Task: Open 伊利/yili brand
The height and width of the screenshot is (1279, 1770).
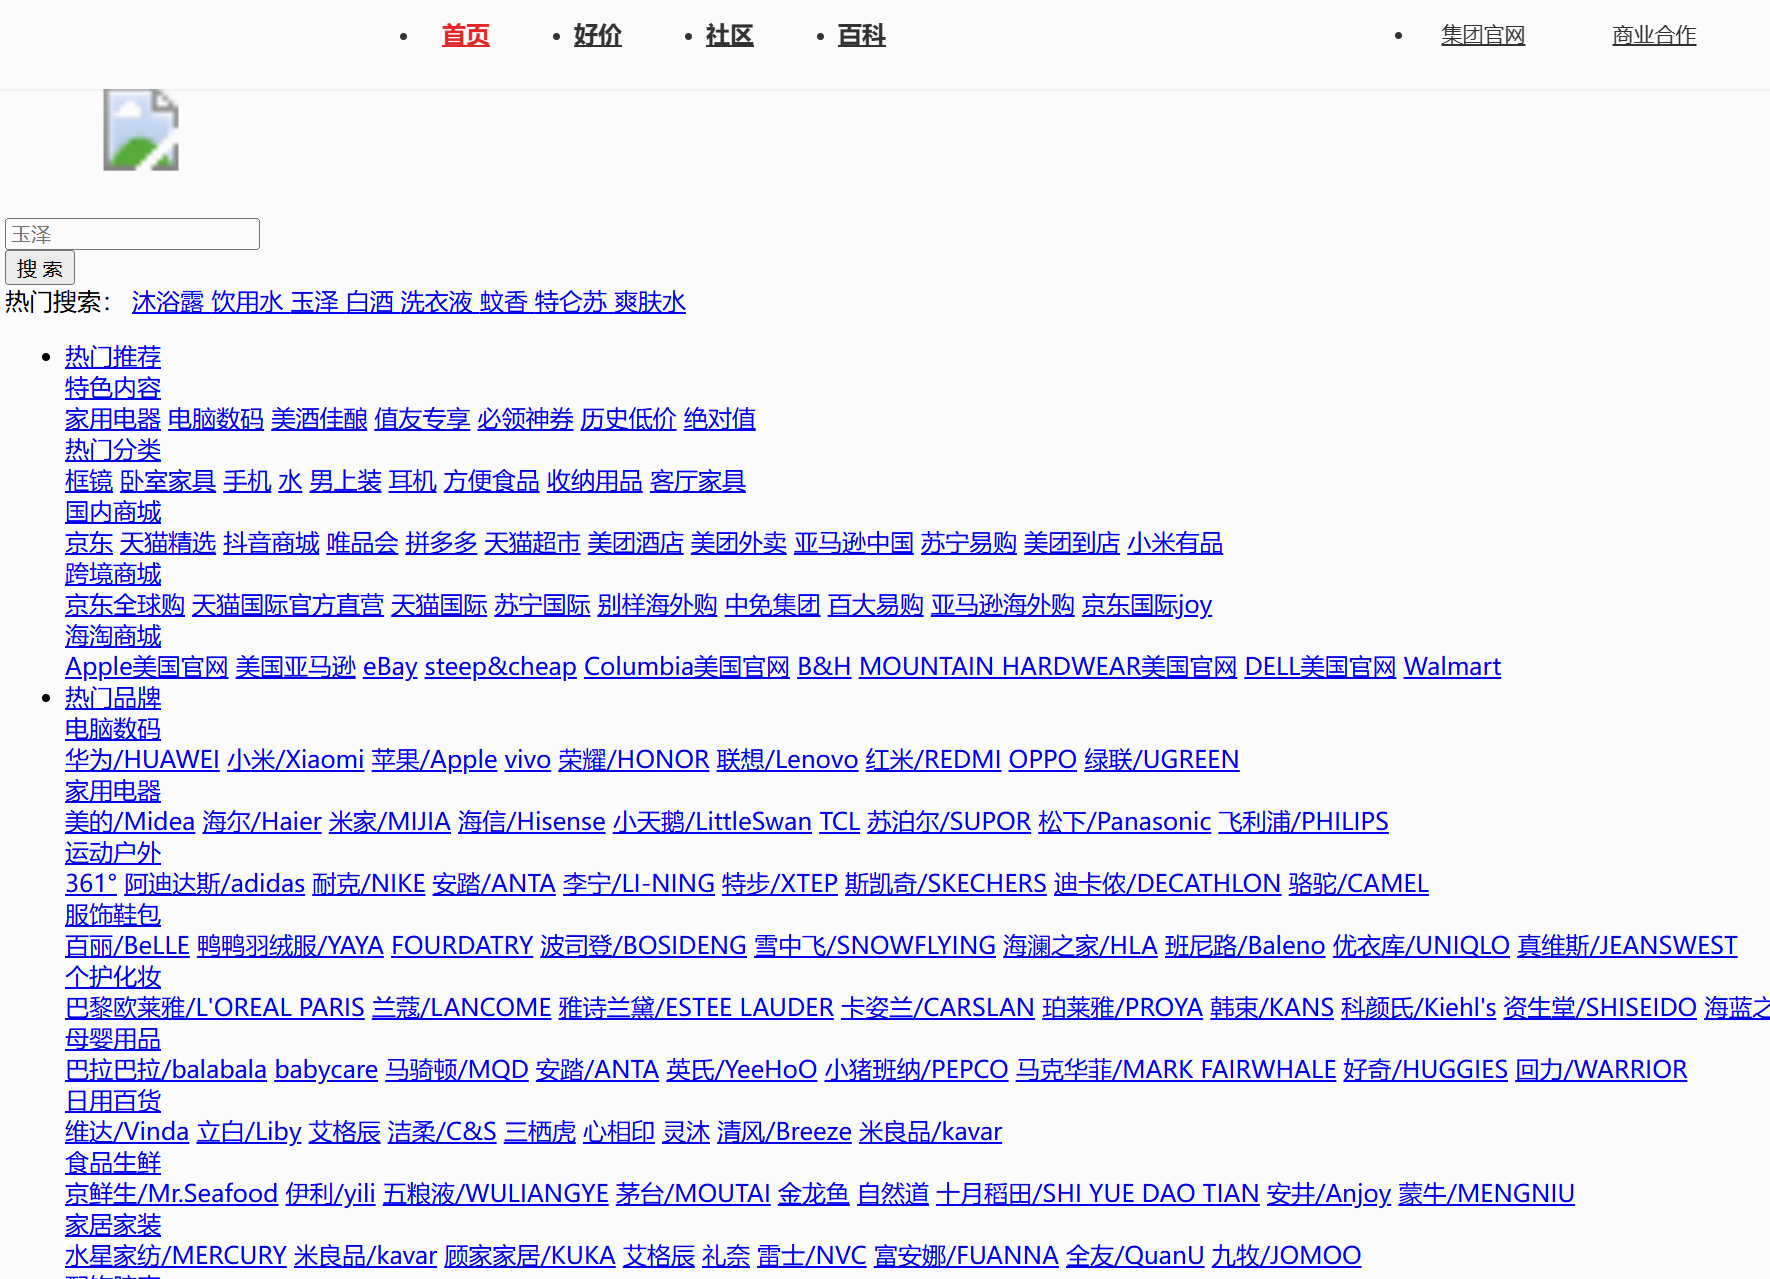Action: (x=330, y=1194)
